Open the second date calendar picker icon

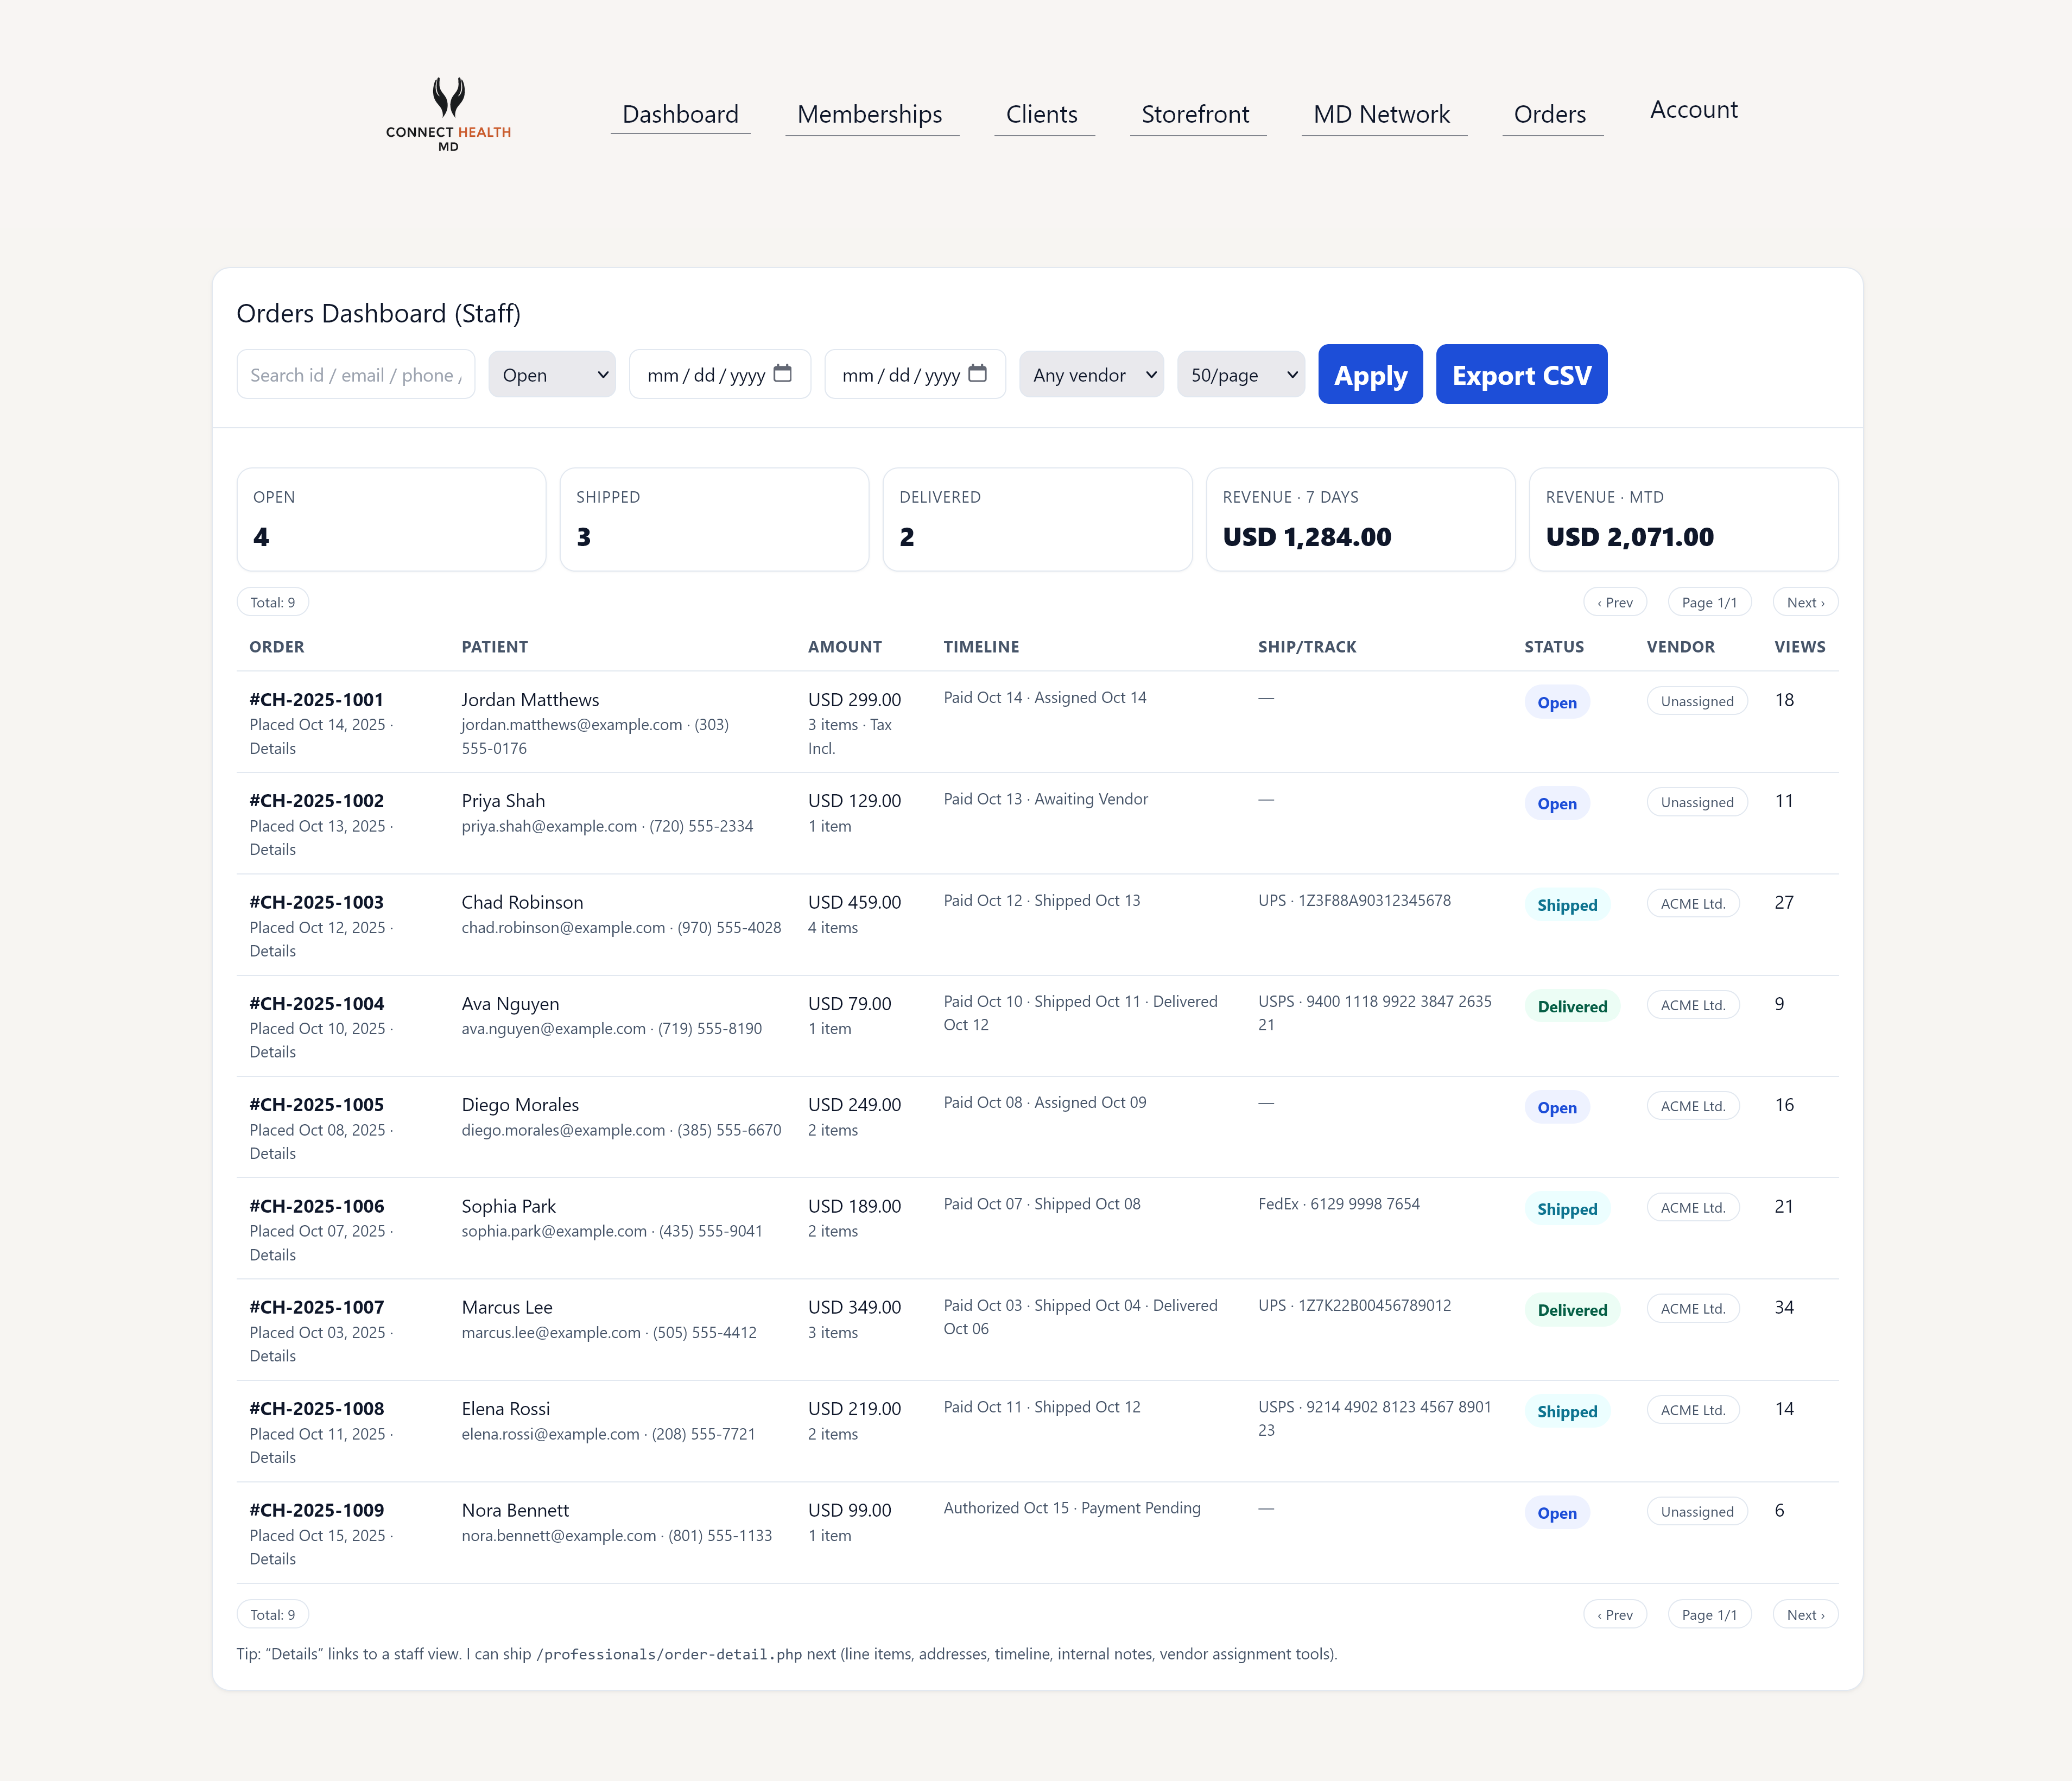pos(978,374)
